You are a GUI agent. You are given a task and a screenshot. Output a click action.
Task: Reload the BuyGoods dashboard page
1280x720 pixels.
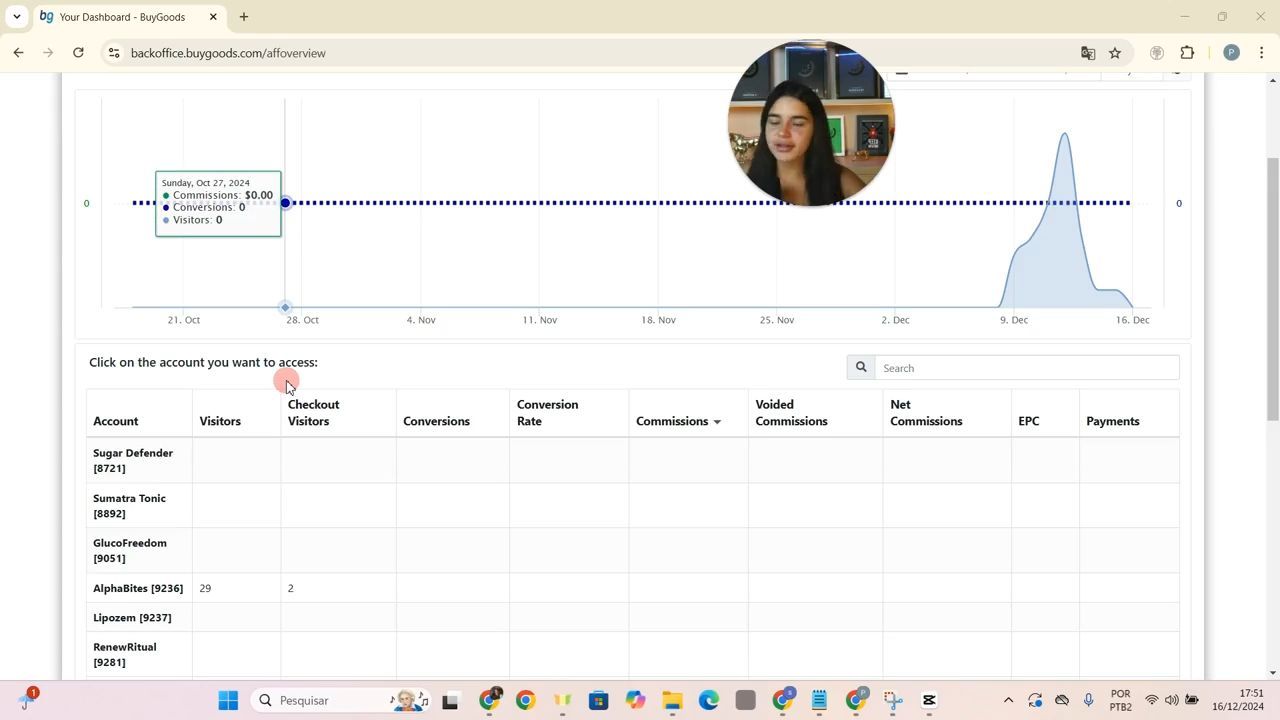78,53
